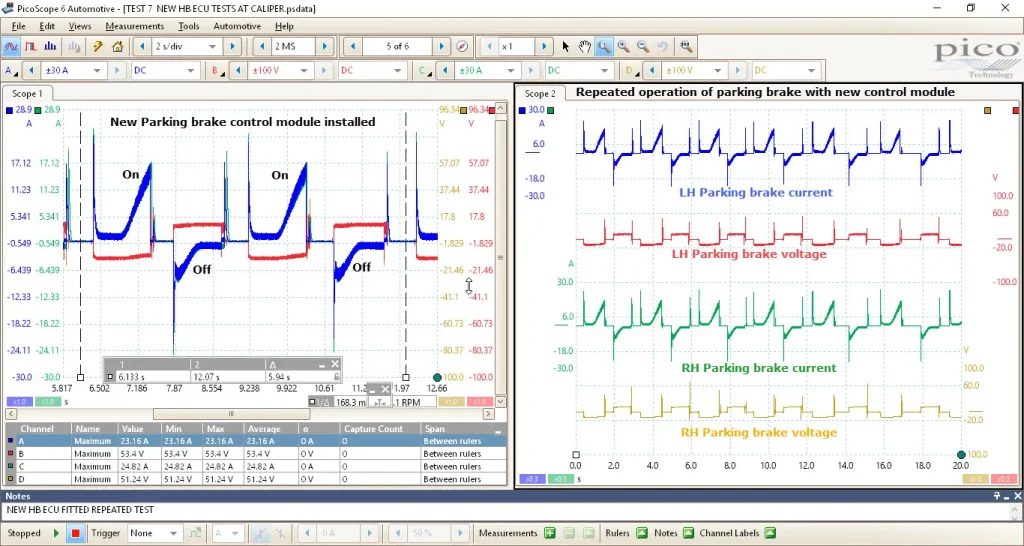This screenshot has height=546, width=1024.
Task: Open the buffer navigator compass icon
Action: coord(462,46)
